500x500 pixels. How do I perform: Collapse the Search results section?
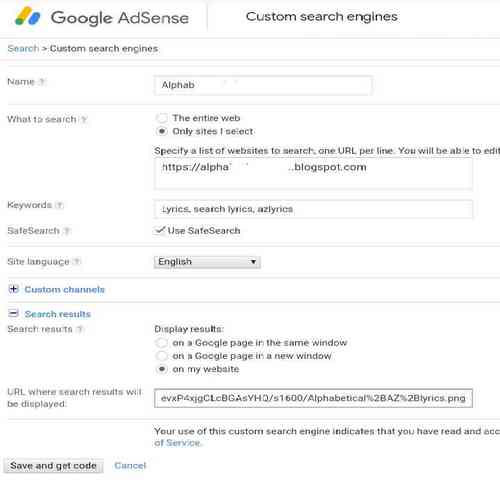tap(58, 314)
